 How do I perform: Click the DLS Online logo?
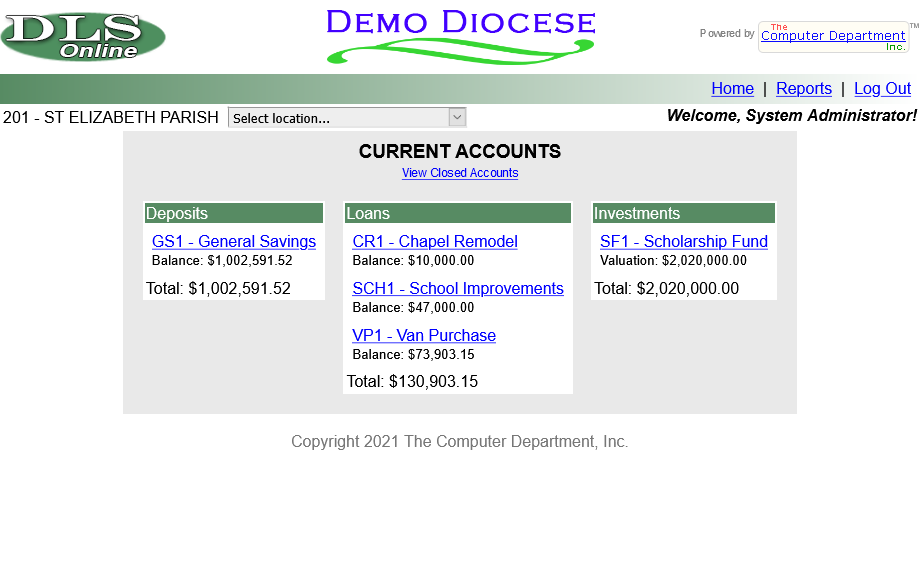83,36
